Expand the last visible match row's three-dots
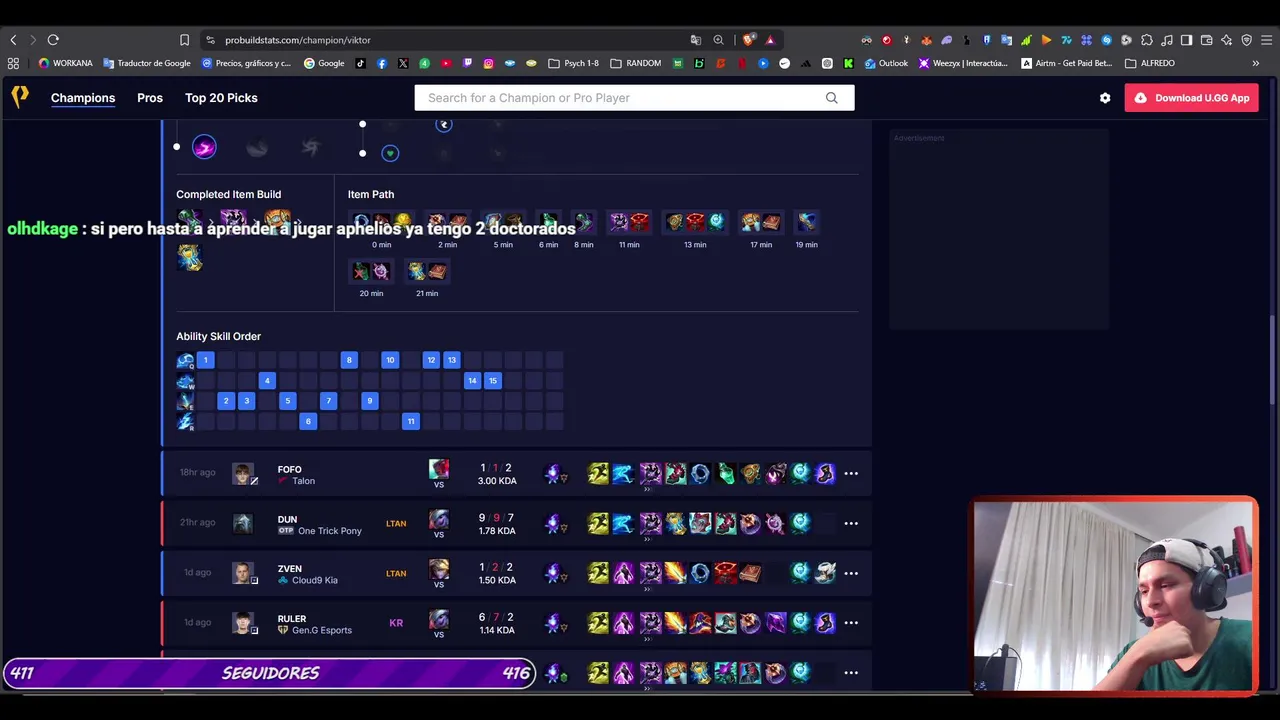 point(851,673)
